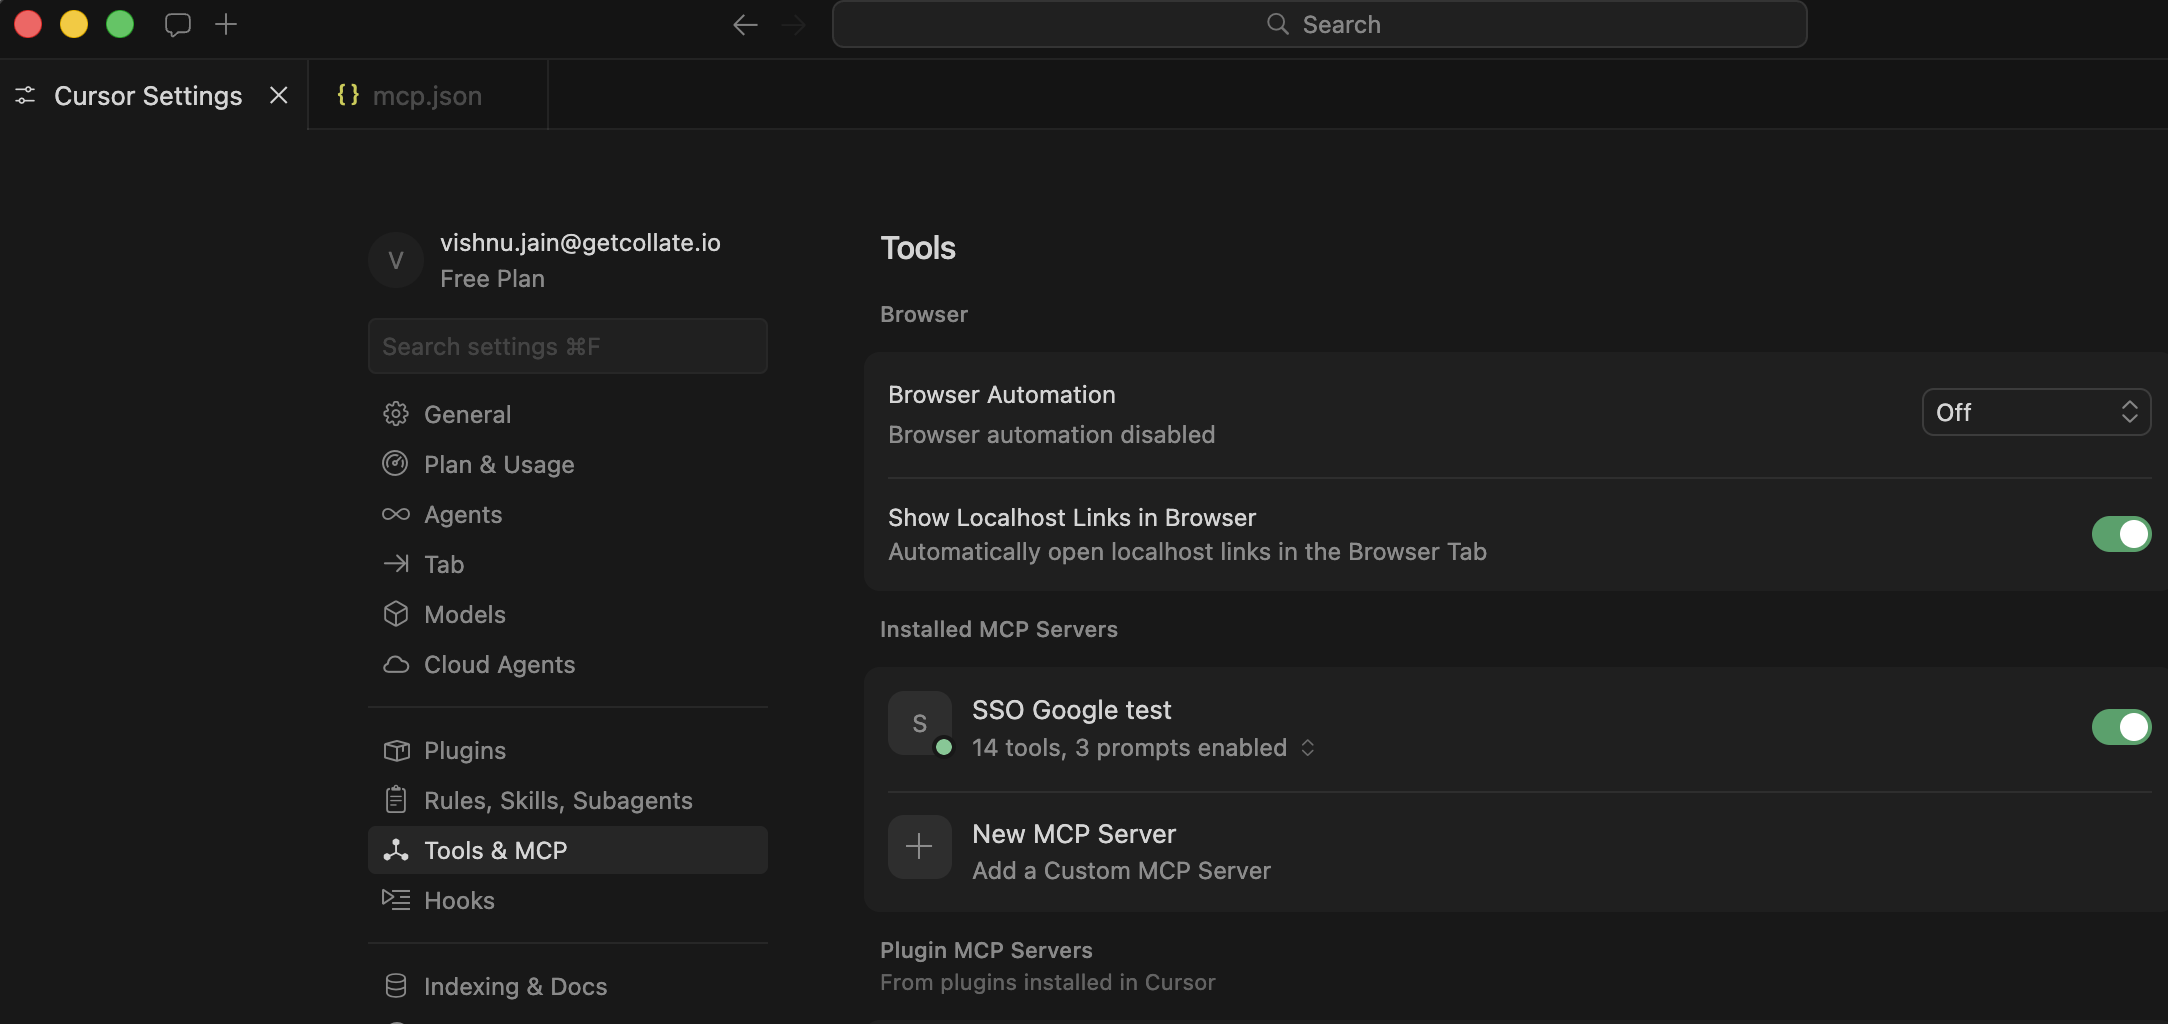Click the plus icon for a new tab
The height and width of the screenshot is (1024, 2168).
(226, 24)
